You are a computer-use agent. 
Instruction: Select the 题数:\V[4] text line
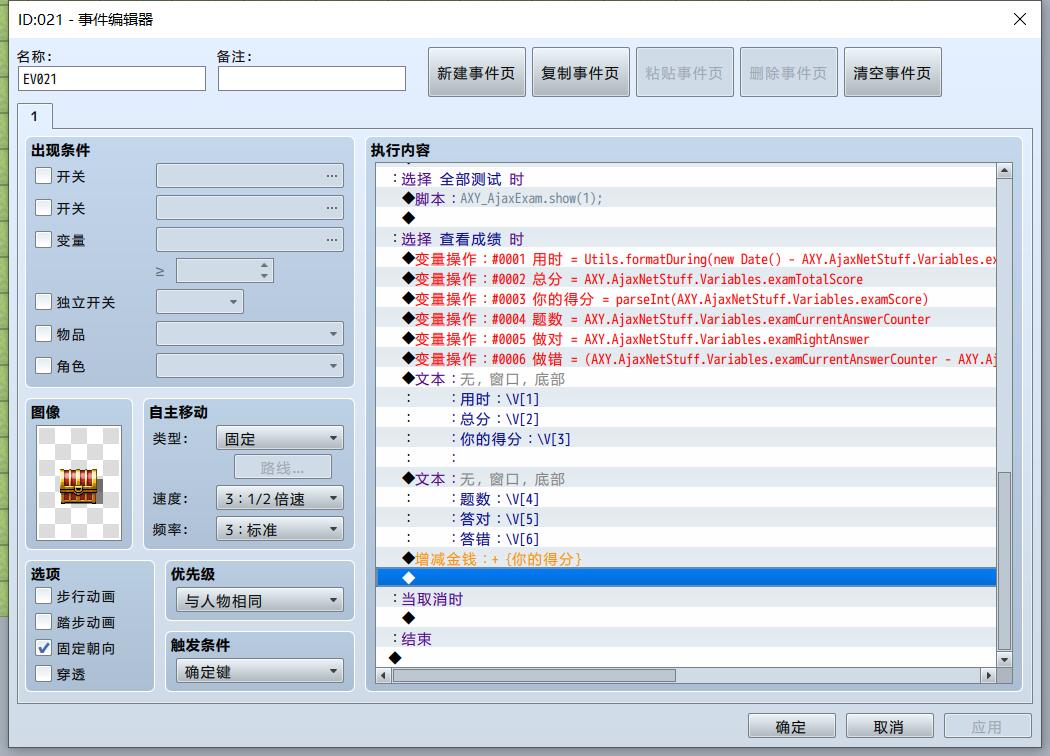point(686,499)
